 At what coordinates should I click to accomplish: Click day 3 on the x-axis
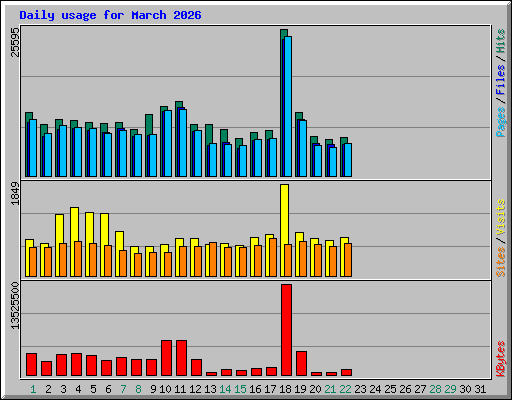coord(63,389)
